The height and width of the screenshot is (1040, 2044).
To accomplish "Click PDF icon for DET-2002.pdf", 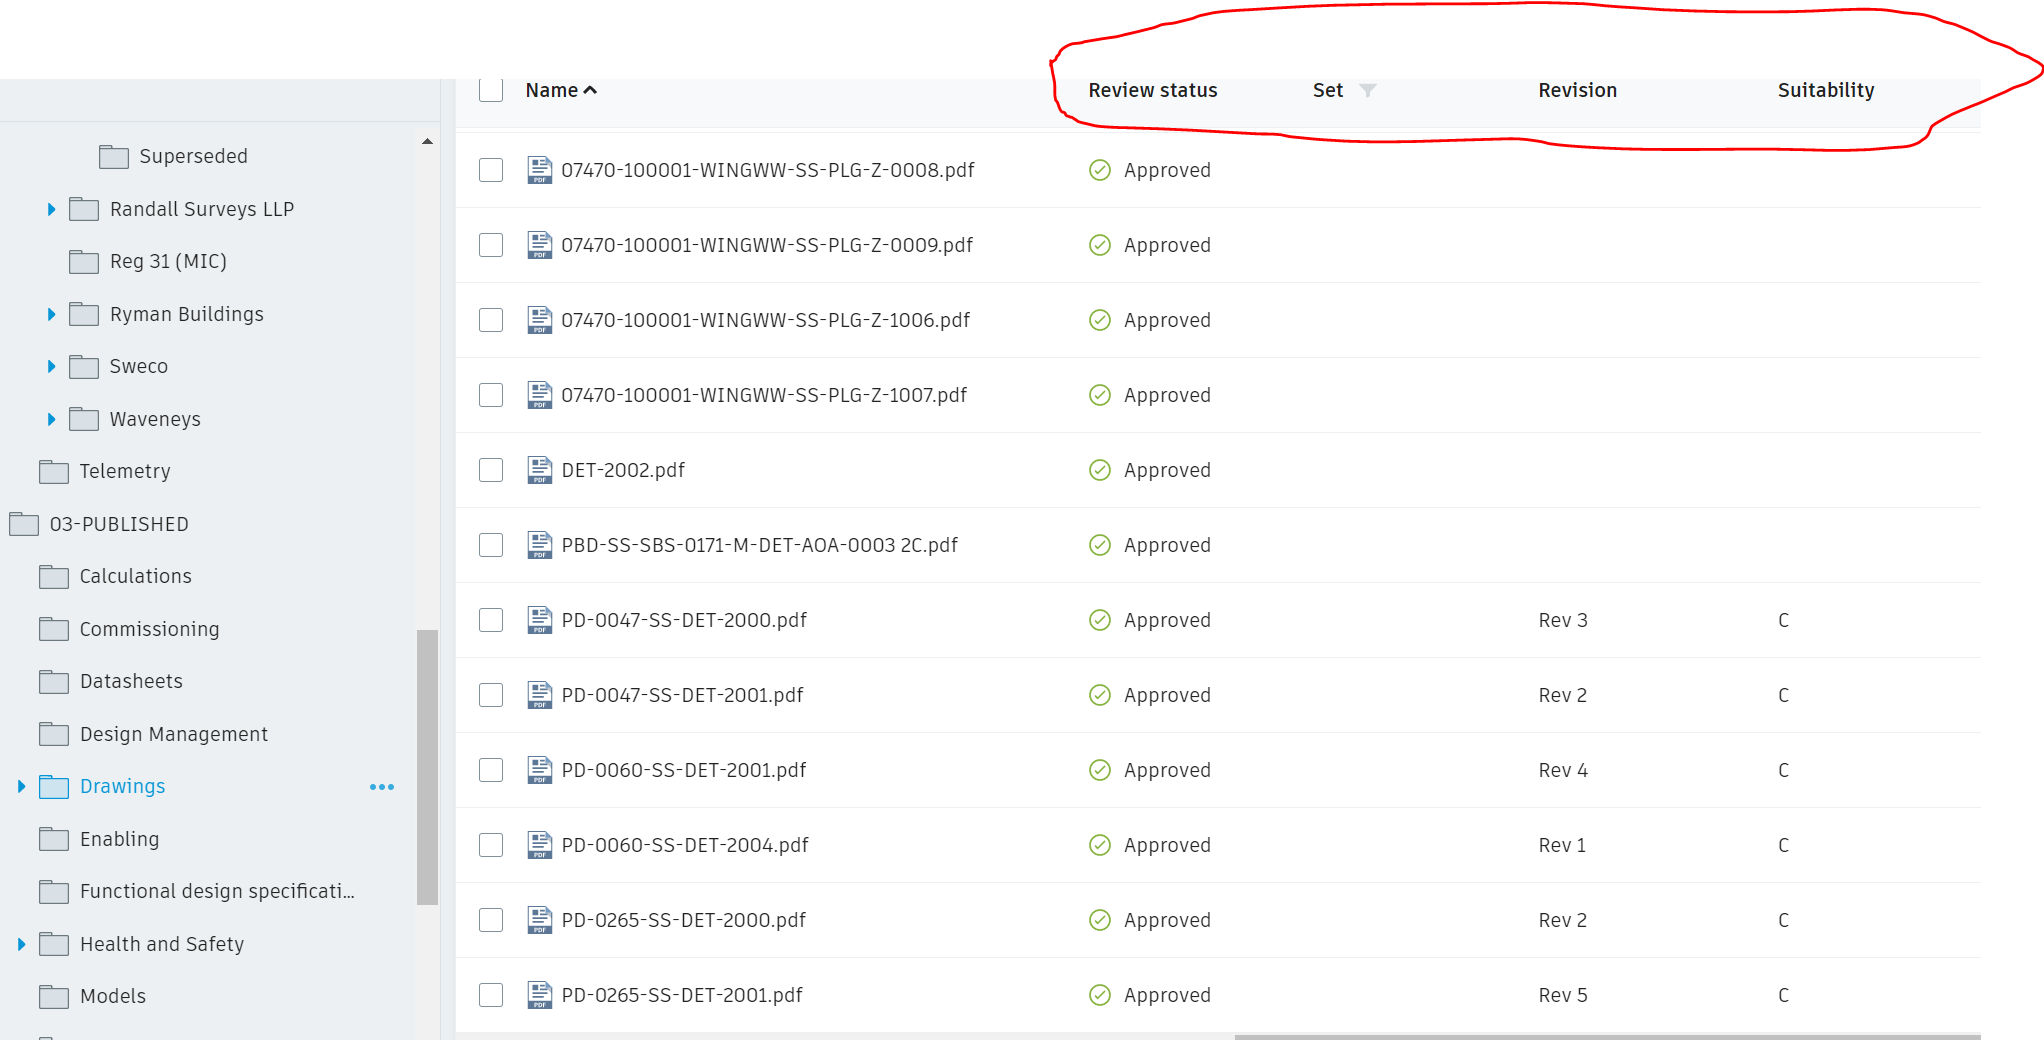I will point(540,470).
